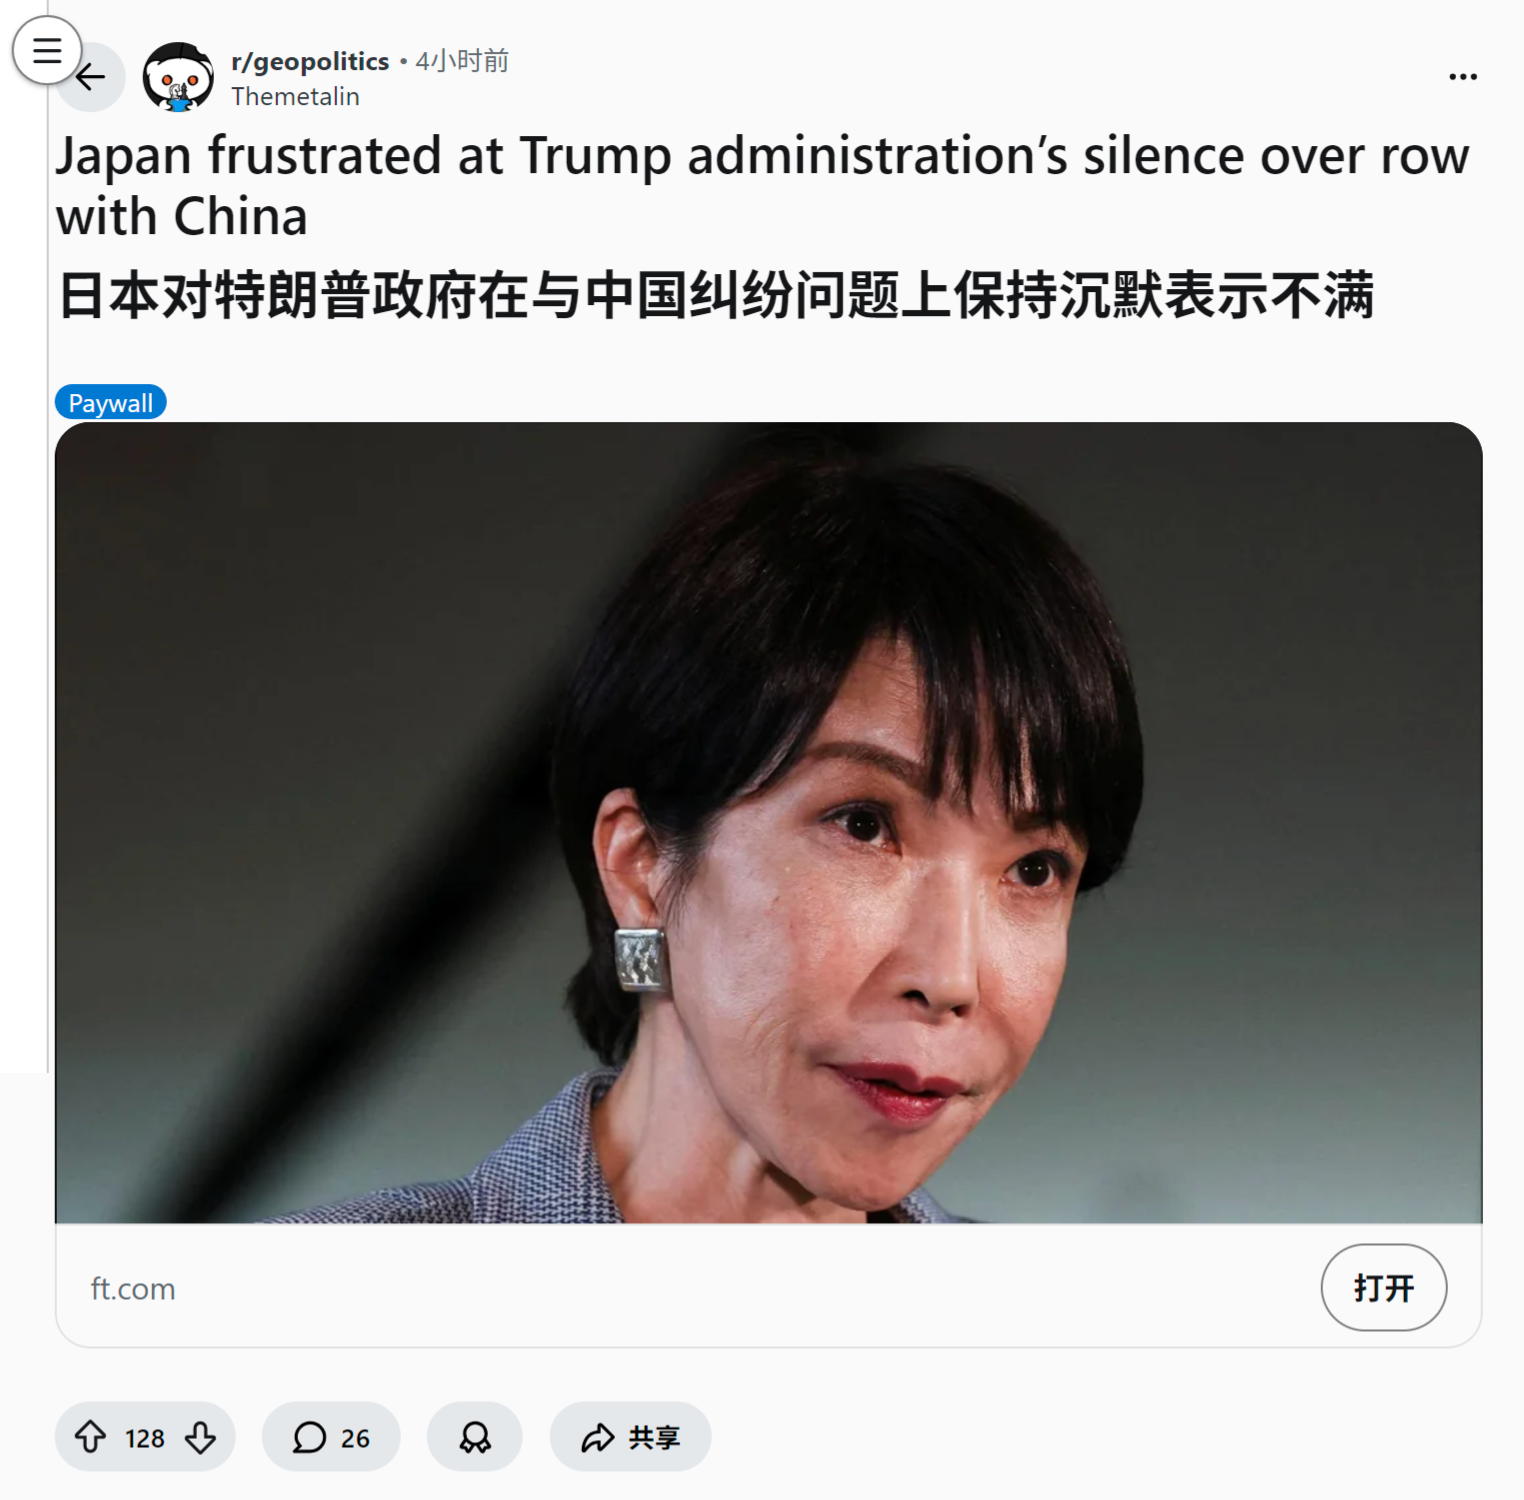The image size is (1524, 1500).
Task: Open the article preview photo
Action: click(768, 822)
